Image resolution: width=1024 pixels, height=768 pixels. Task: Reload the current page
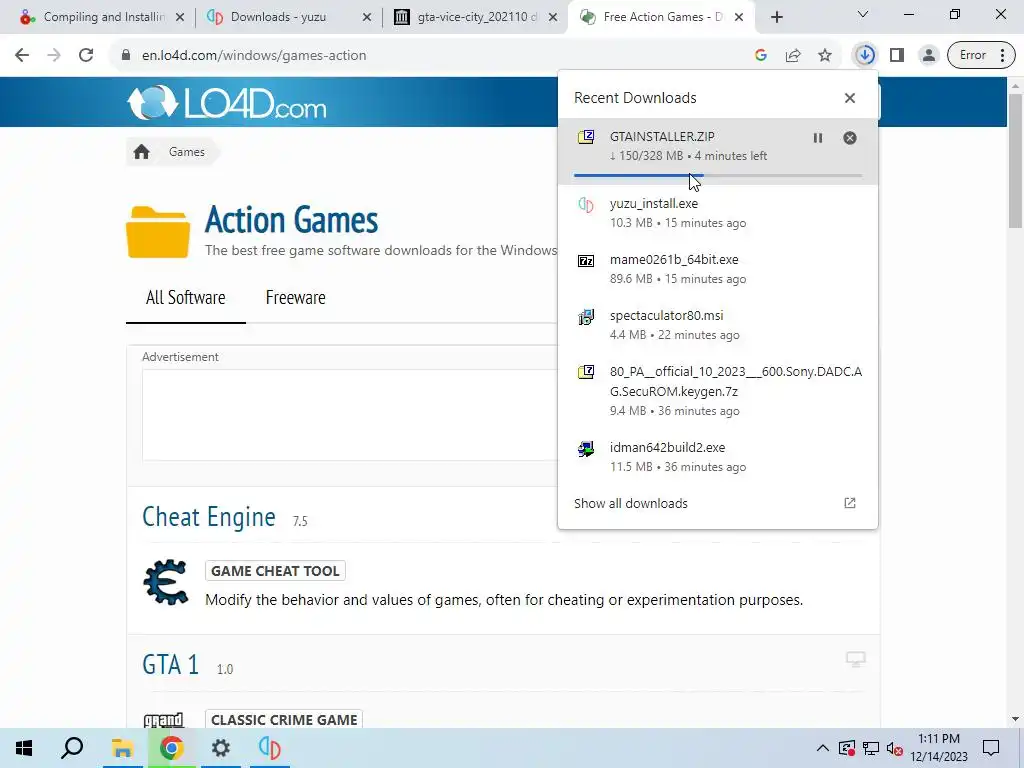pos(86,56)
